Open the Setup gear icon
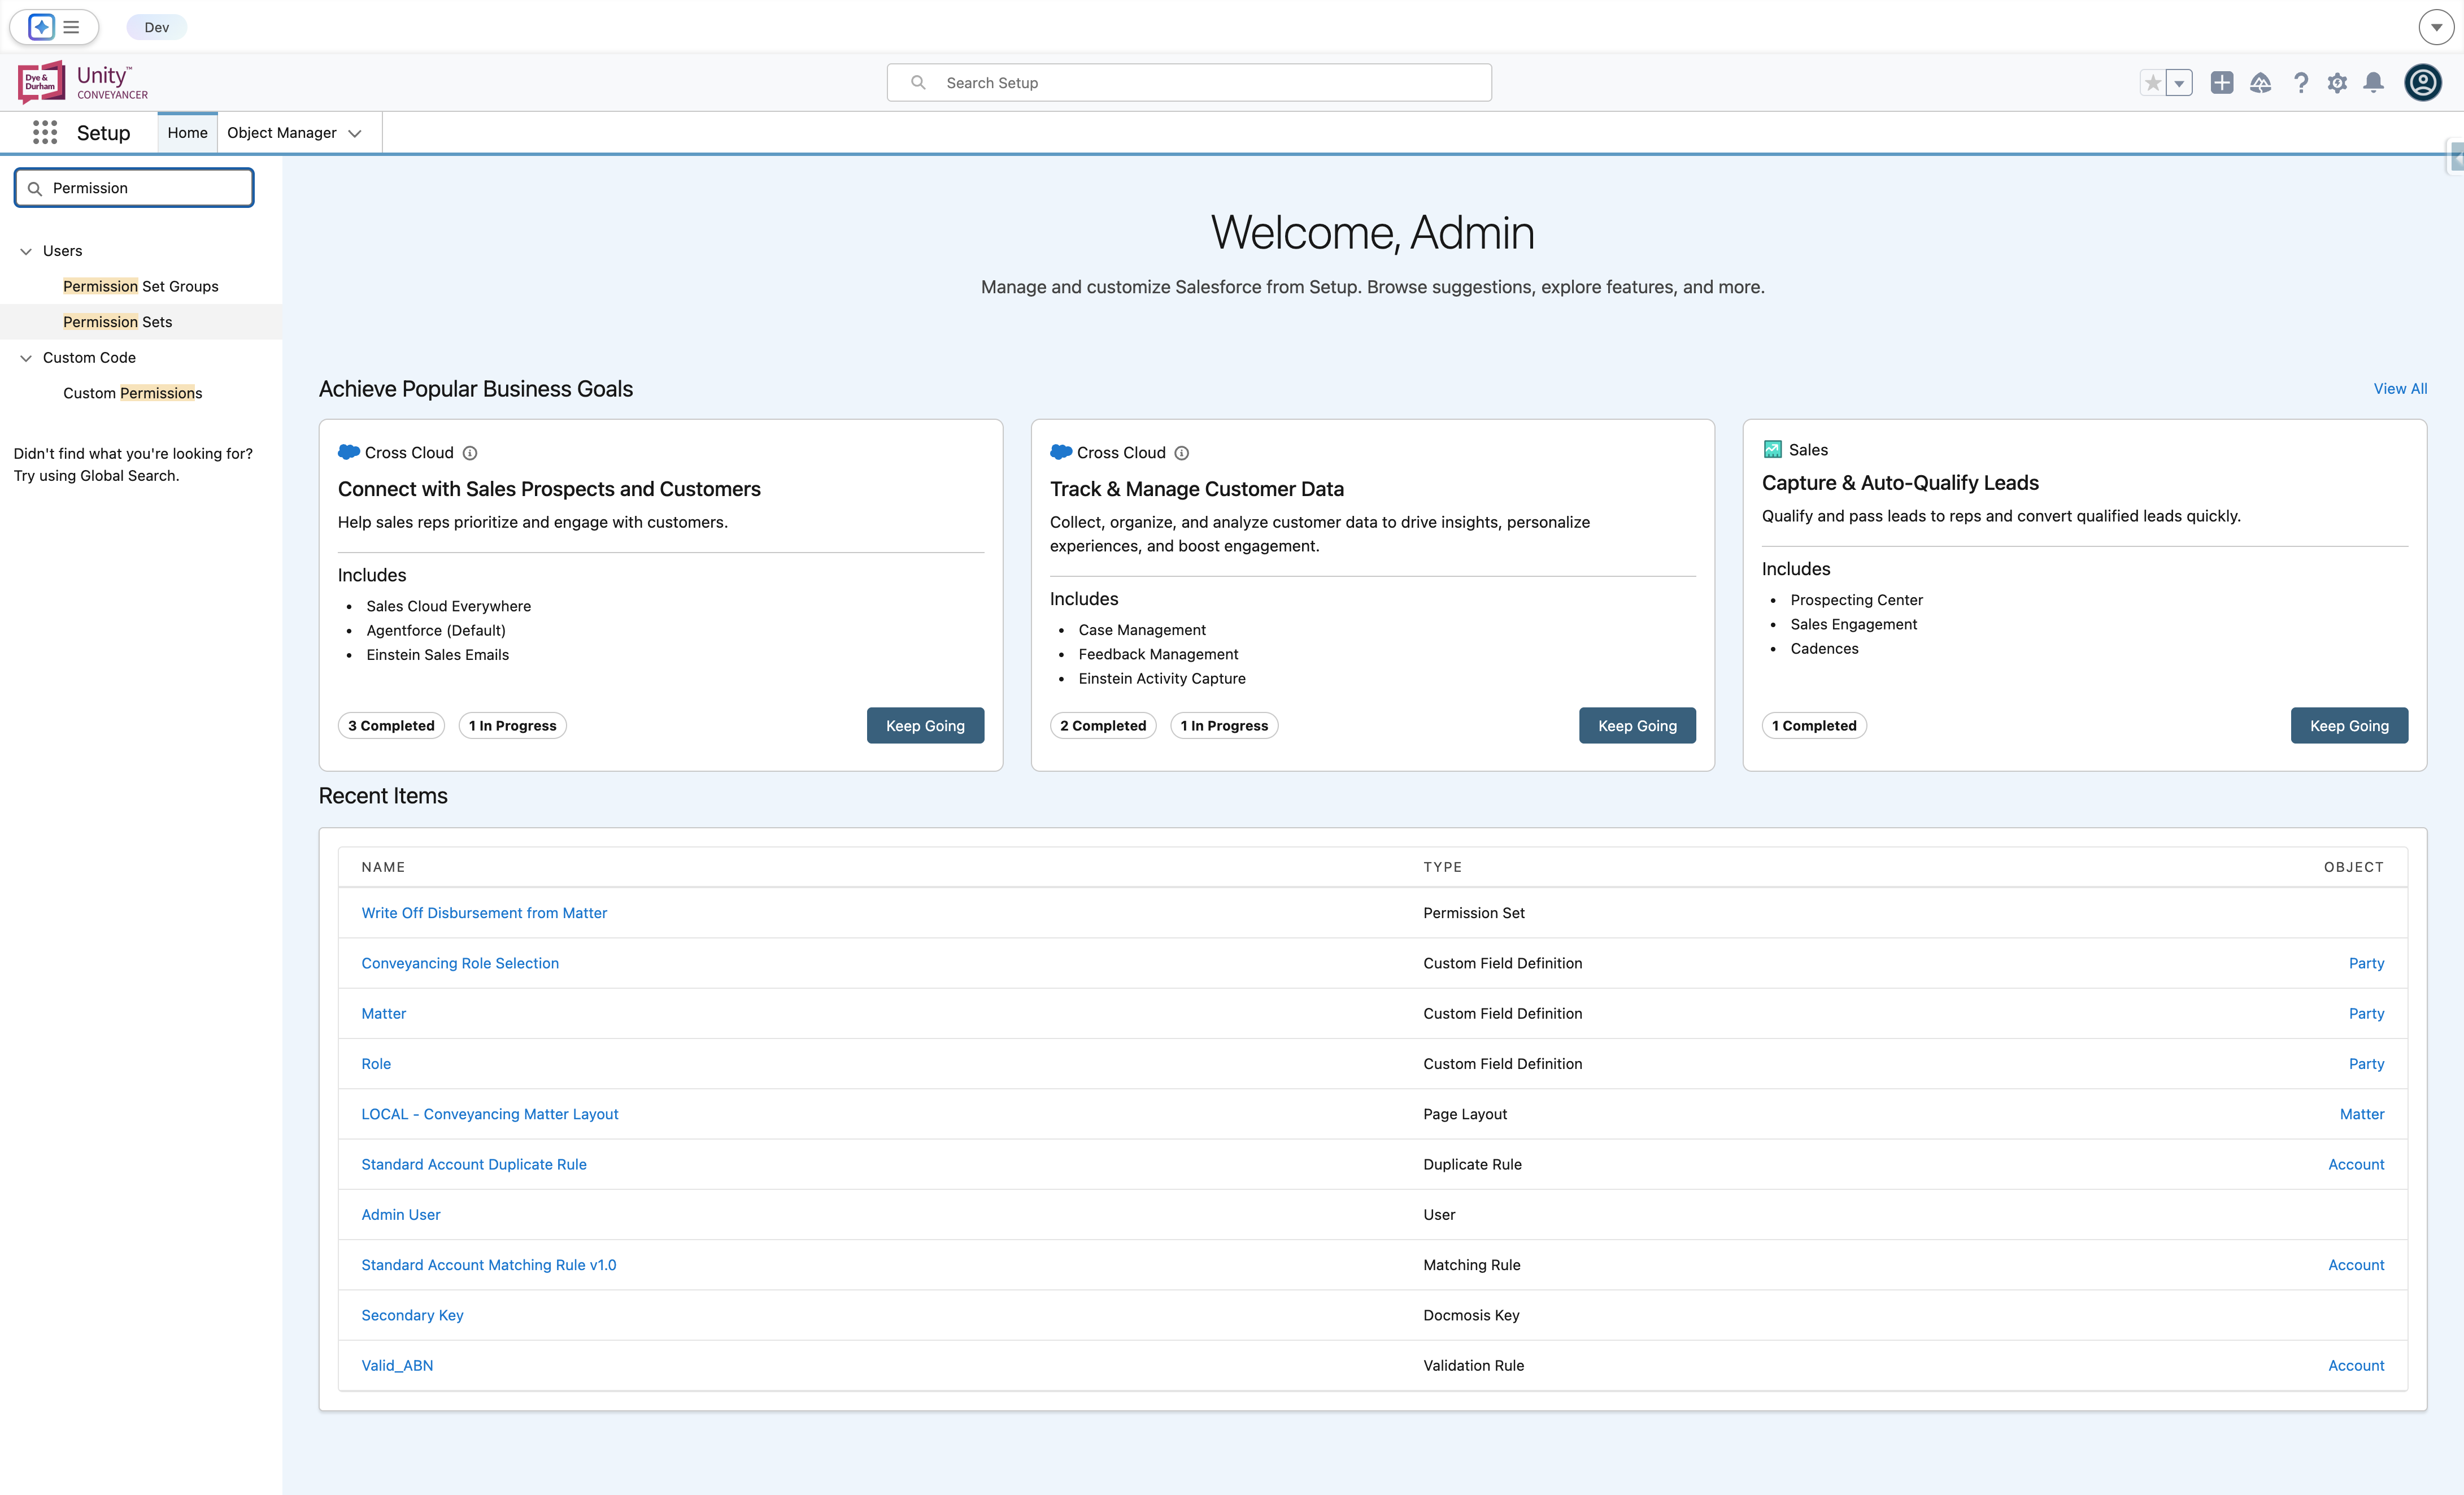2464x1495 pixels. coord(2337,83)
